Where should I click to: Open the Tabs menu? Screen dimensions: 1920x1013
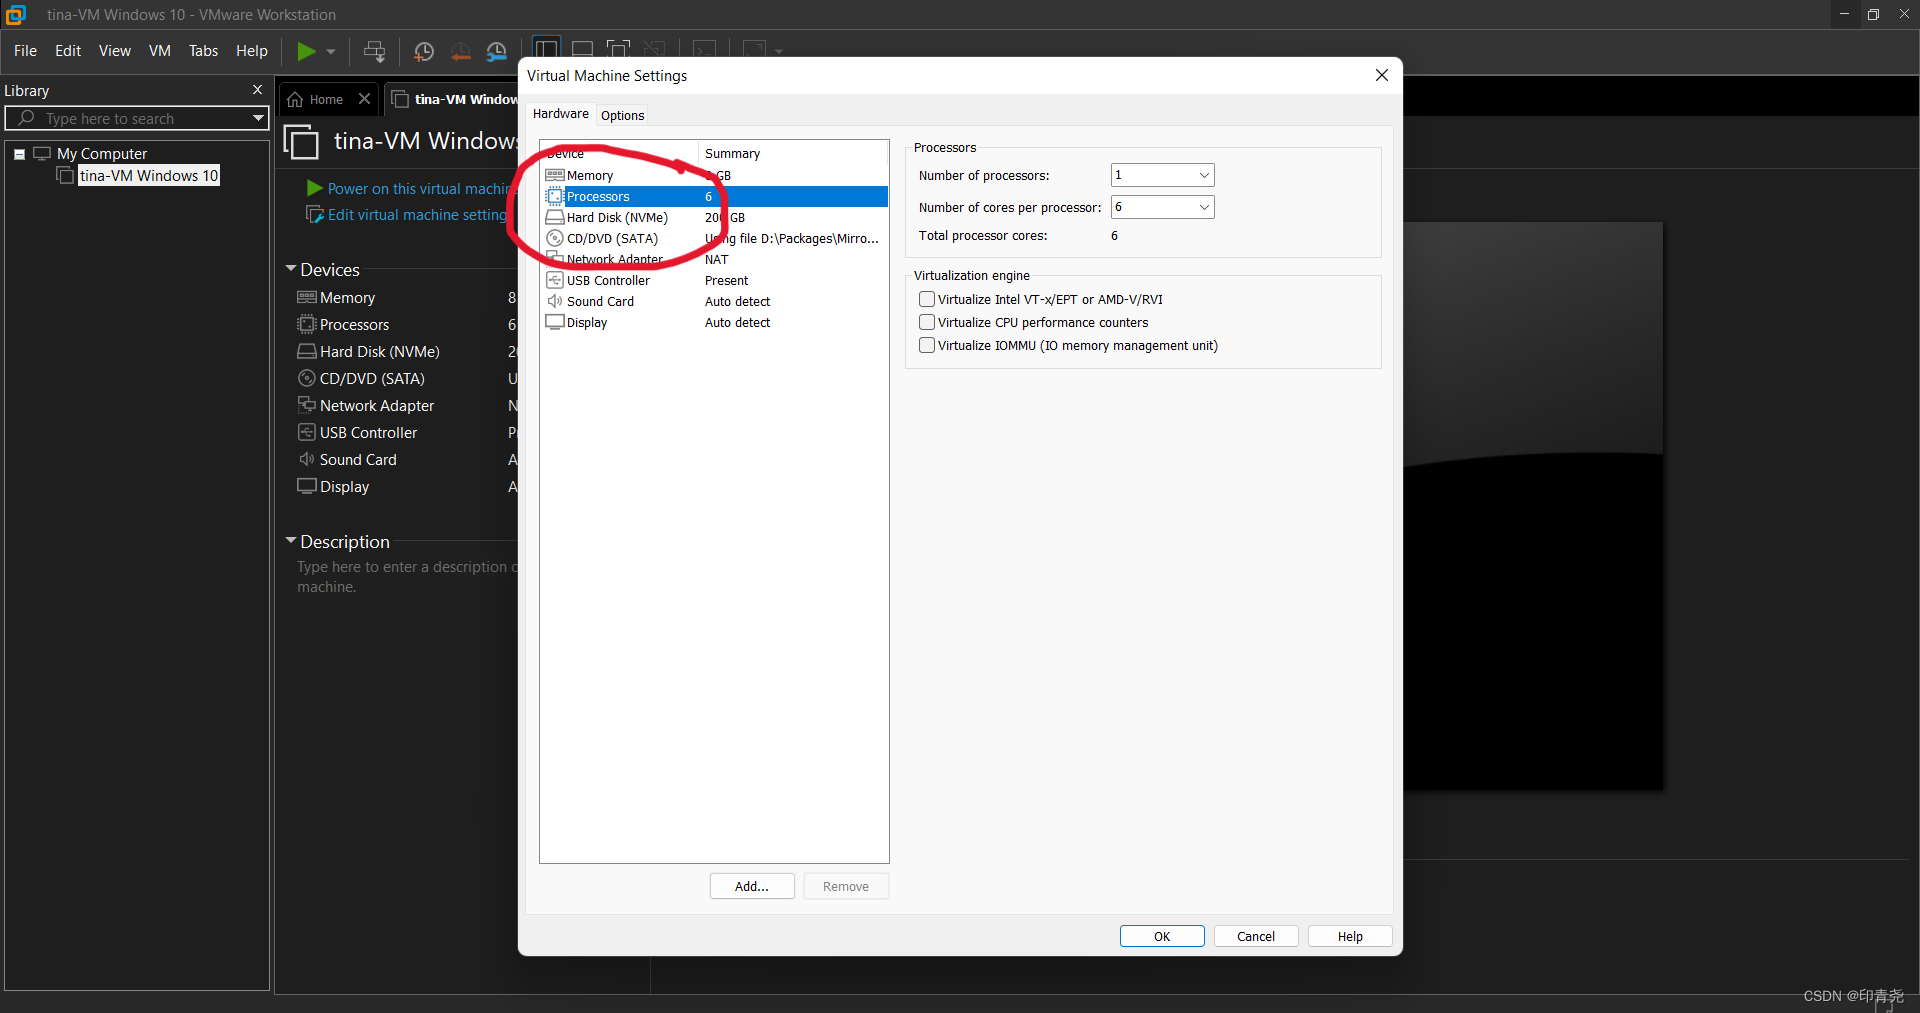coord(203,51)
